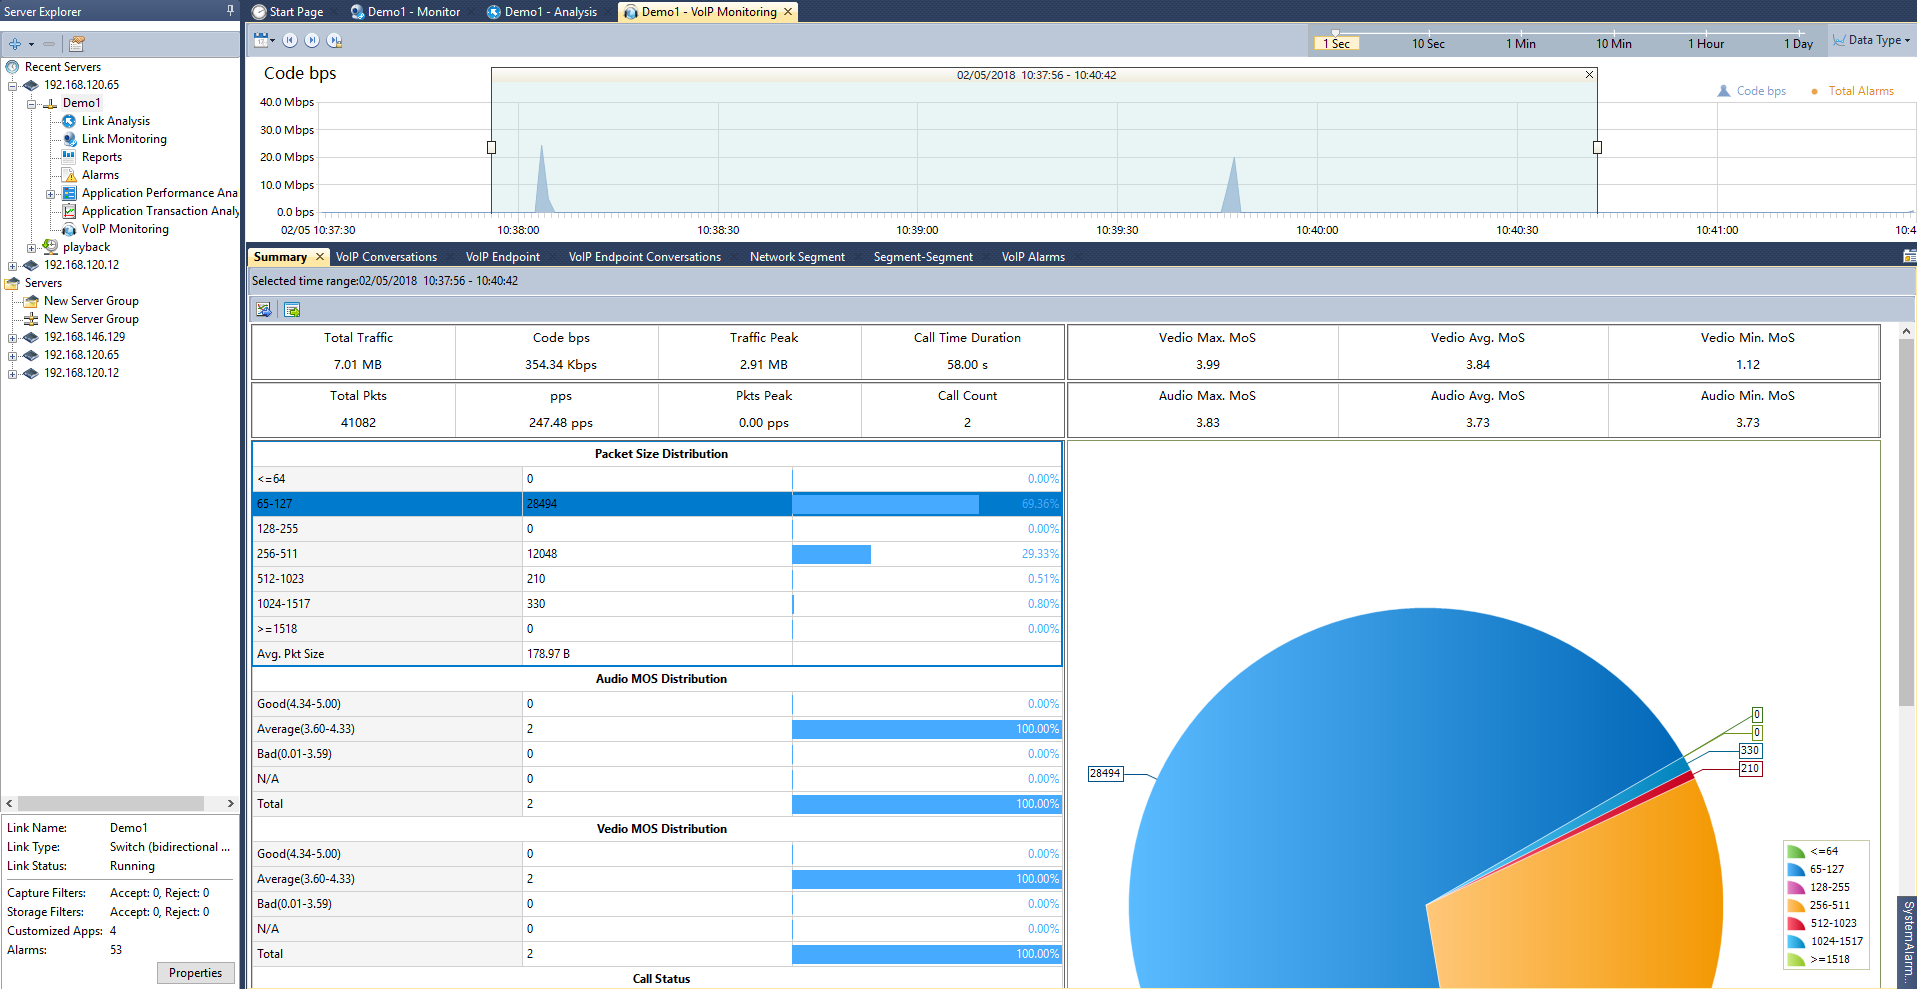1917x989 pixels.
Task: Pin the Server Explorer panel
Action: point(230,10)
